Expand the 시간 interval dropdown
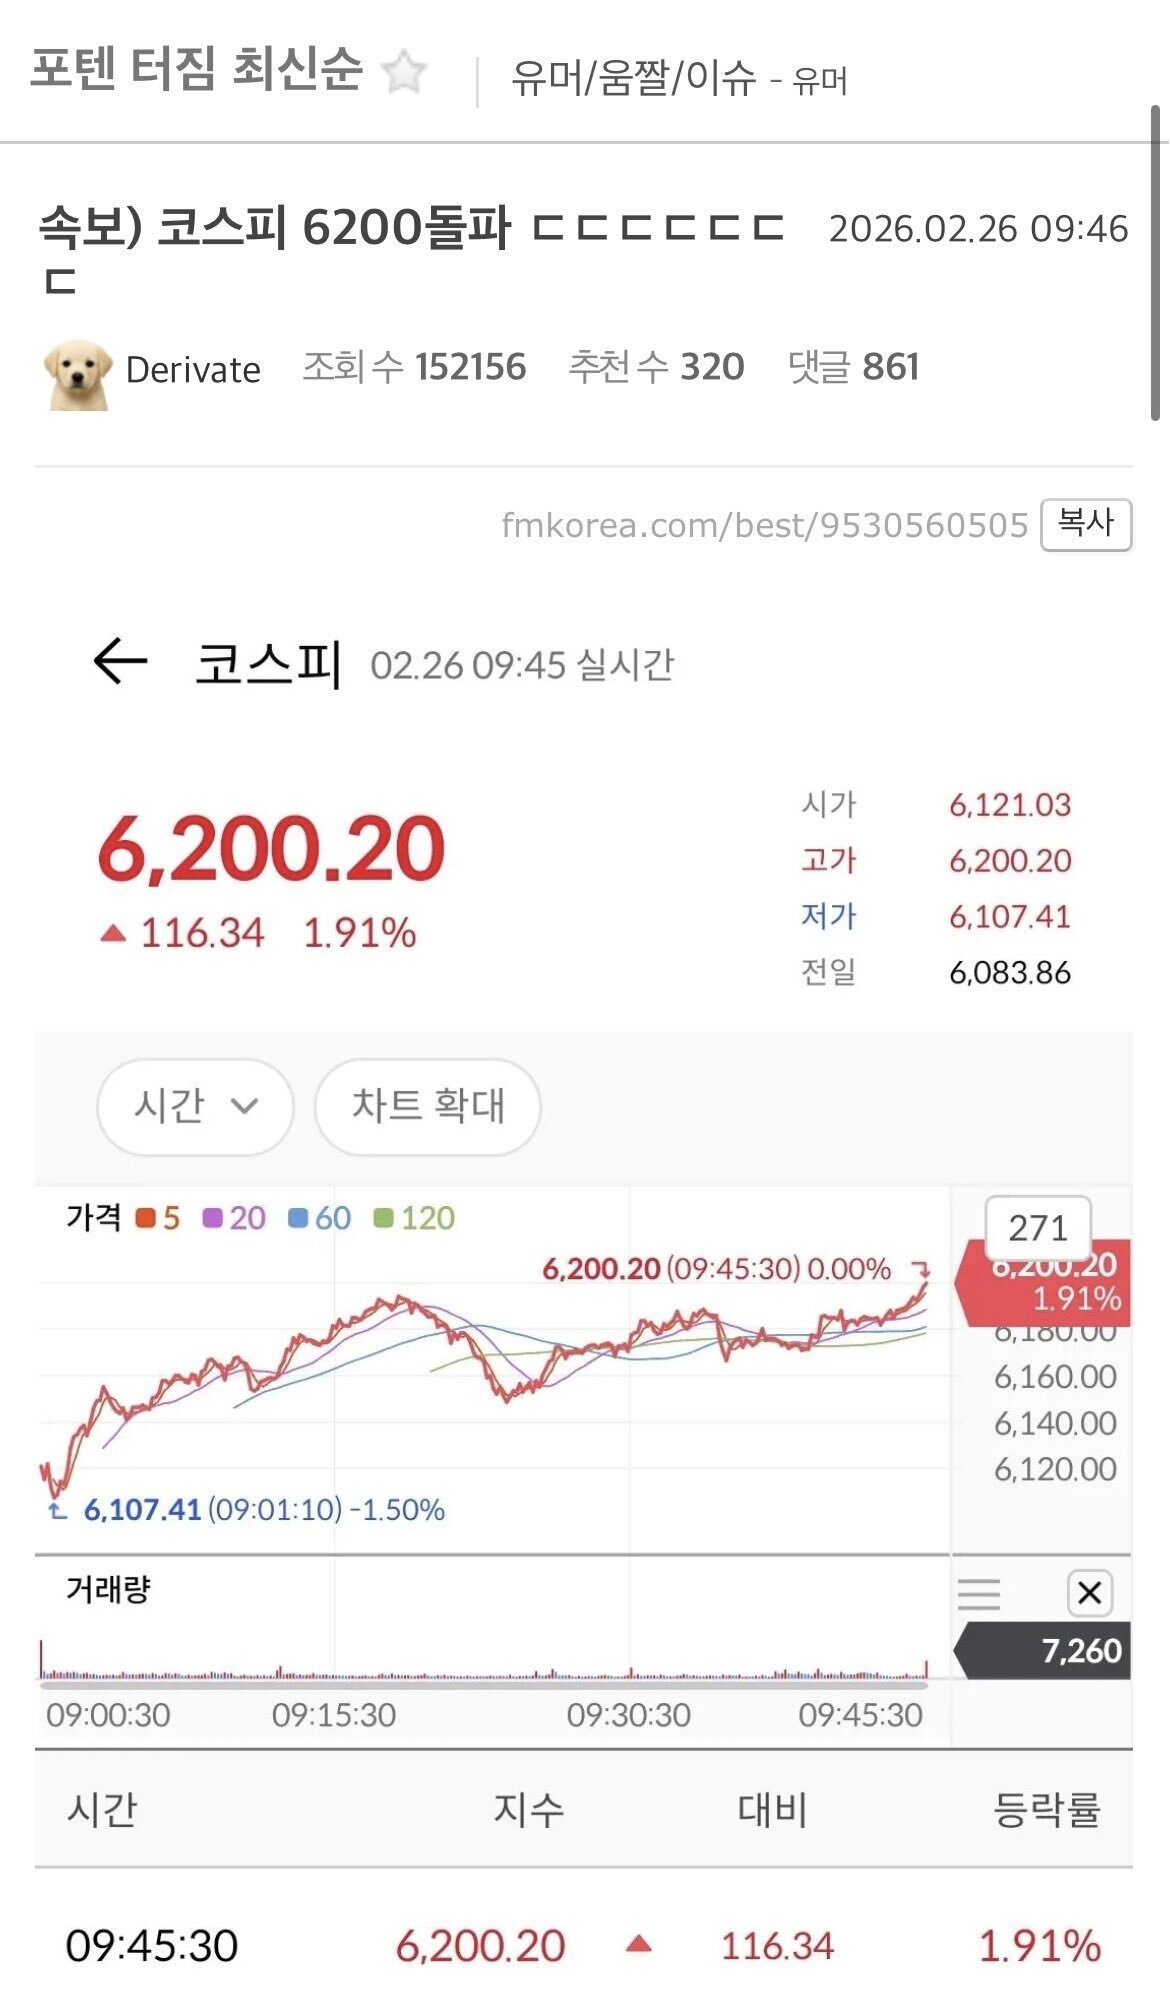 [195, 1106]
